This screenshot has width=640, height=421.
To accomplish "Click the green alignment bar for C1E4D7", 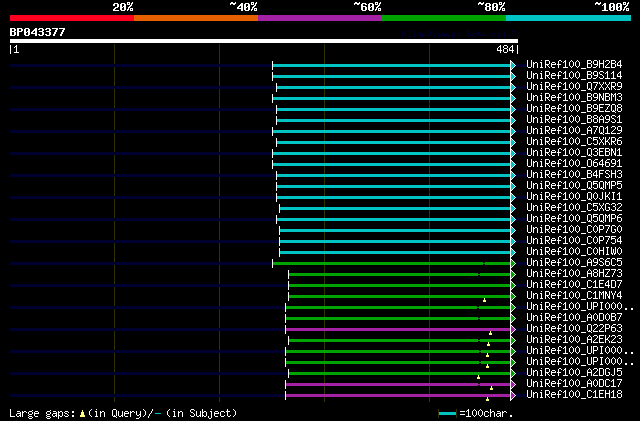I will click(400, 286).
